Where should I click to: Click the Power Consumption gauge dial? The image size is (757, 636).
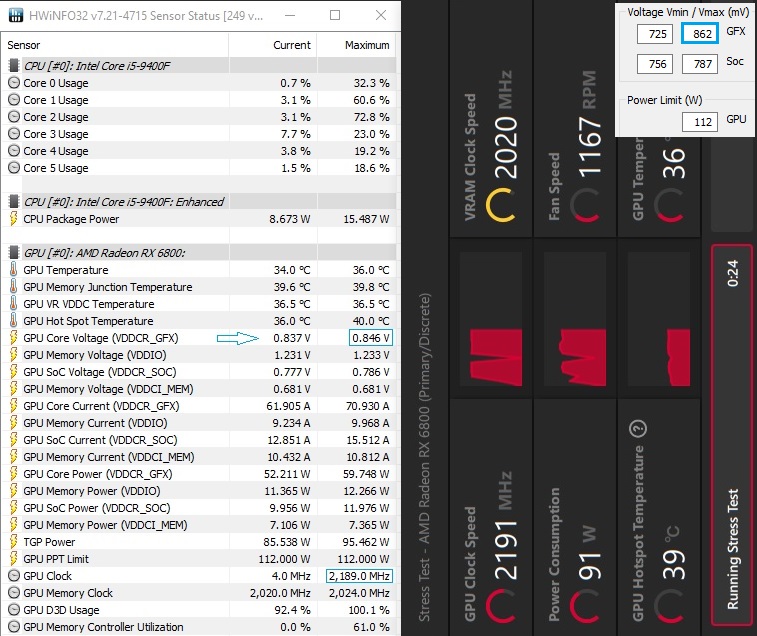click(x=584, y=607)
